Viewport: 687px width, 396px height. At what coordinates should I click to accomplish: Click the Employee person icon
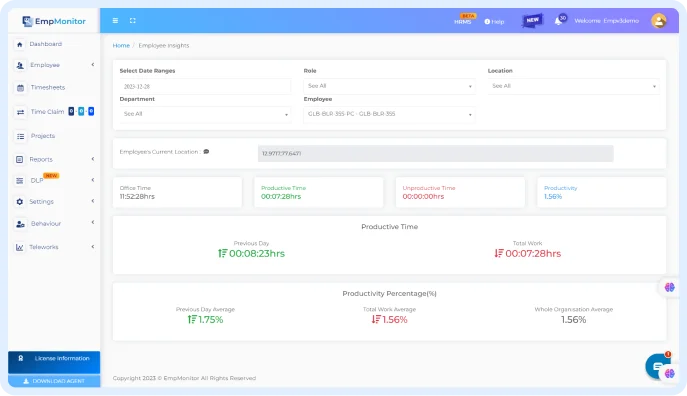20,65
